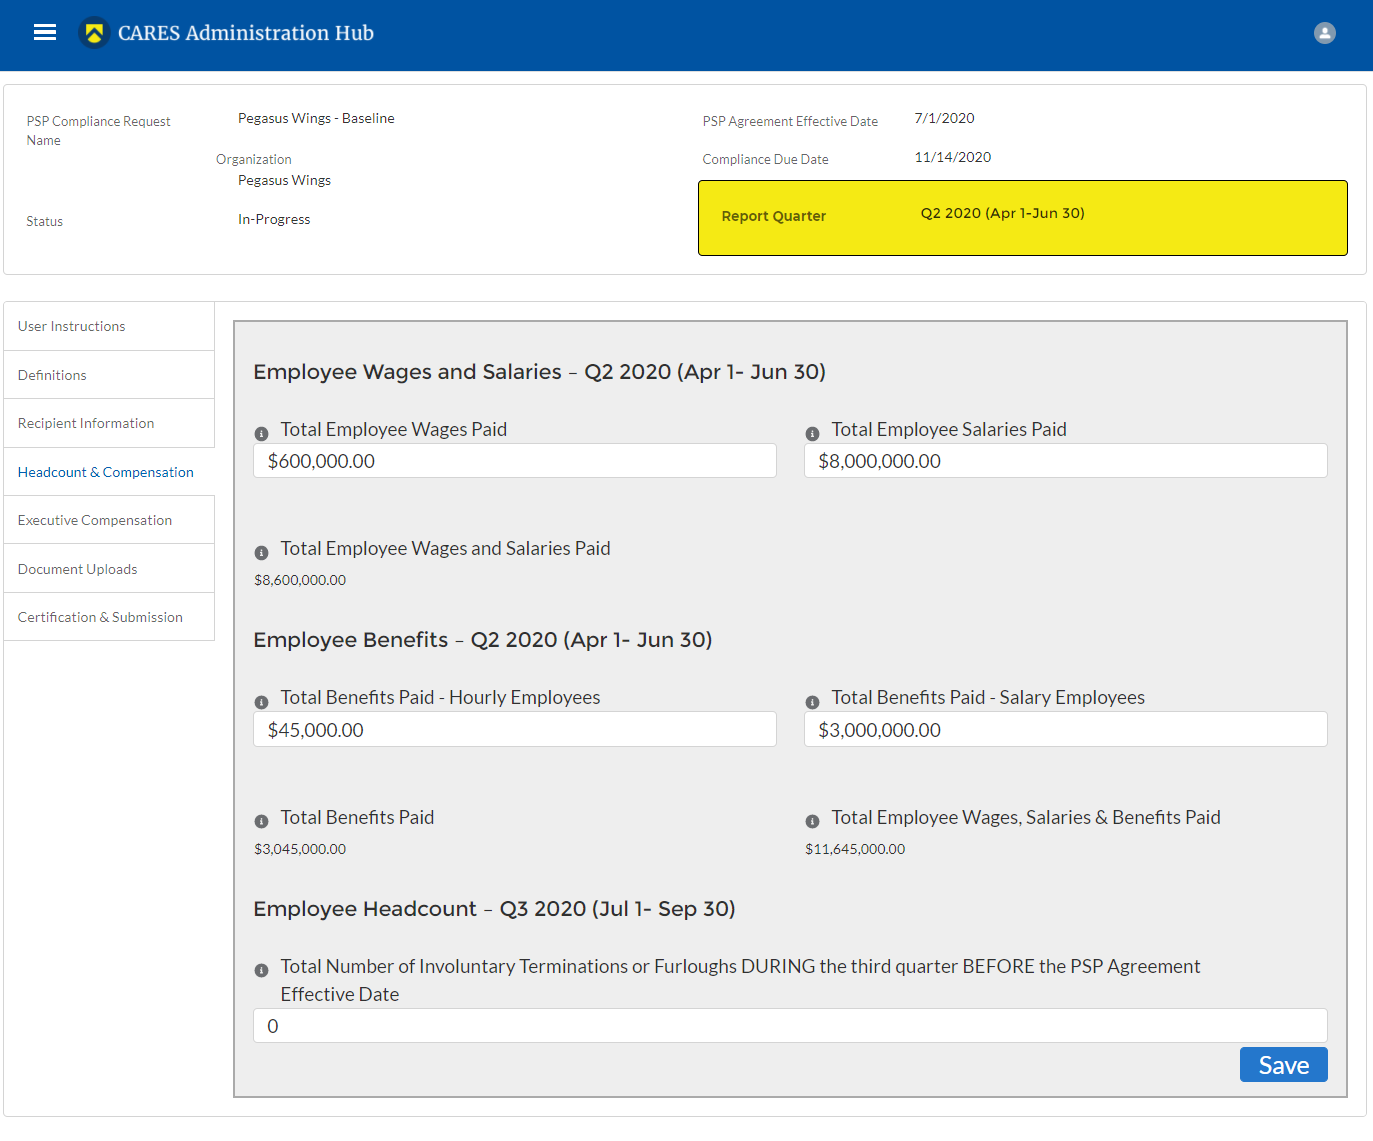Open the Document Uploads tab

78,569
